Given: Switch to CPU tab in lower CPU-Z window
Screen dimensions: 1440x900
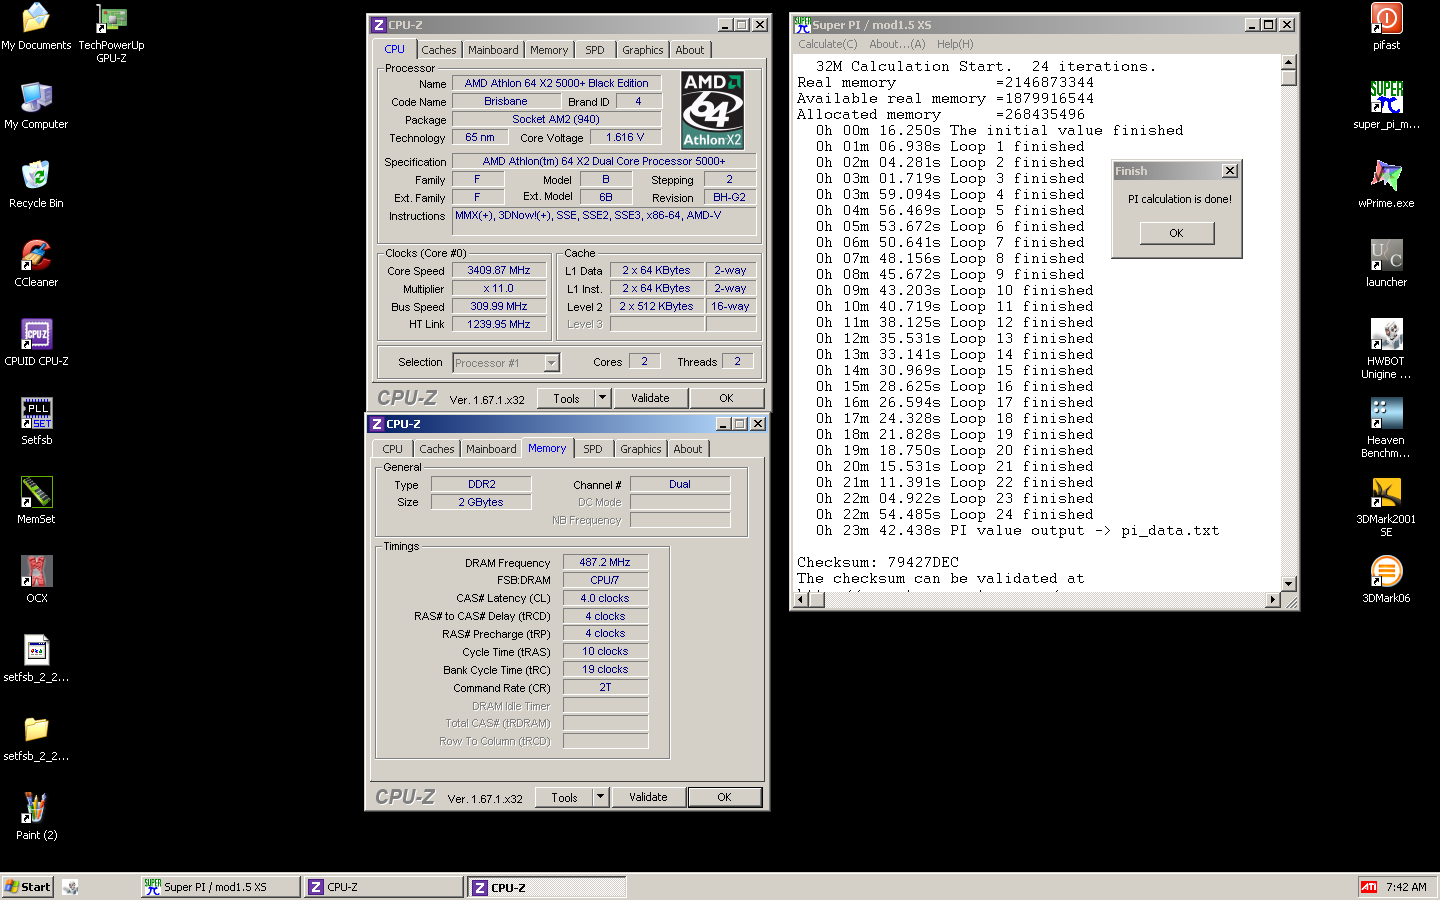Looking at the screenshot, I should (x=392, y=449).
